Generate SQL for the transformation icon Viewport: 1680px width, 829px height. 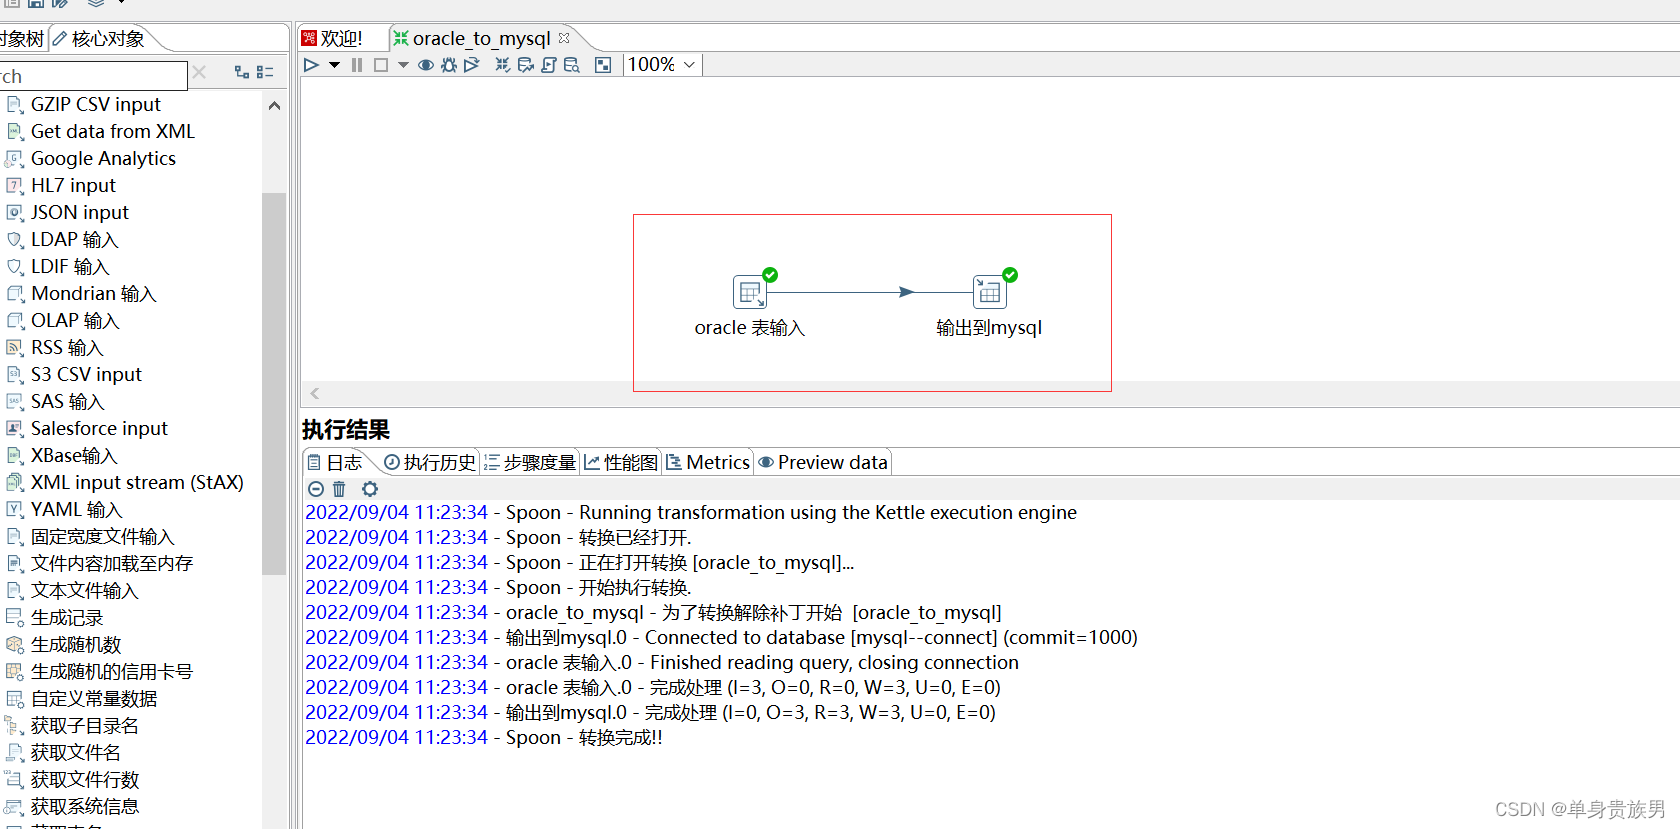(549, 65)
